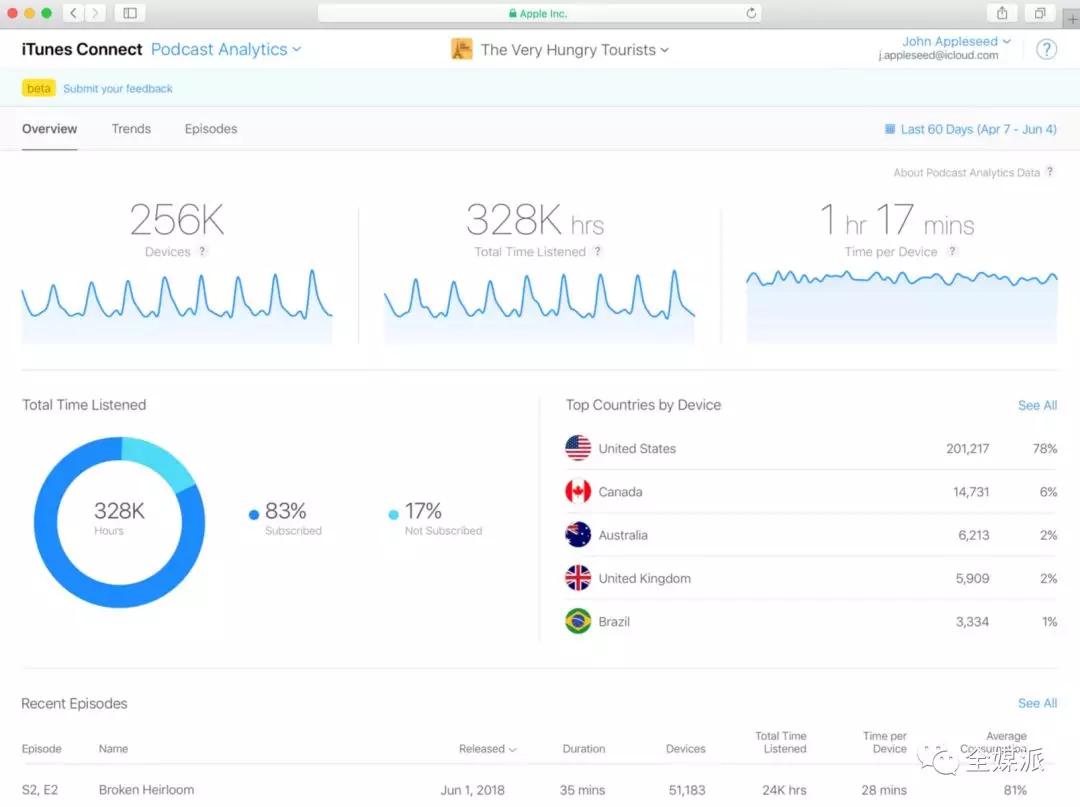Switch to the Episodes tab

click(x=211, y=129)
